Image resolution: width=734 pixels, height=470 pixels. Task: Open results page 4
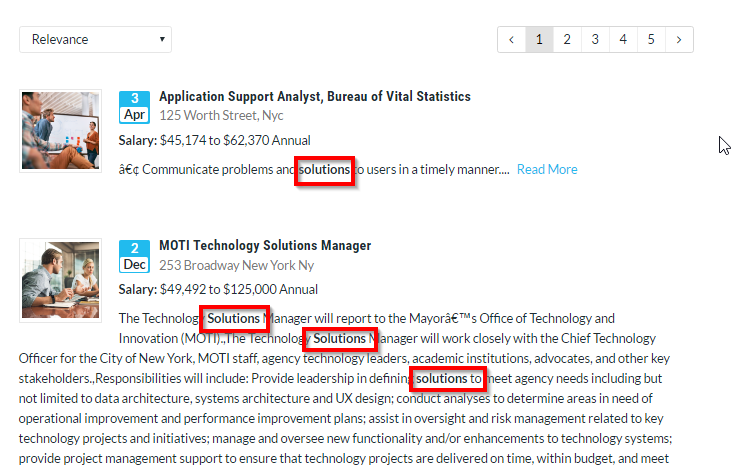coord(623,40)
